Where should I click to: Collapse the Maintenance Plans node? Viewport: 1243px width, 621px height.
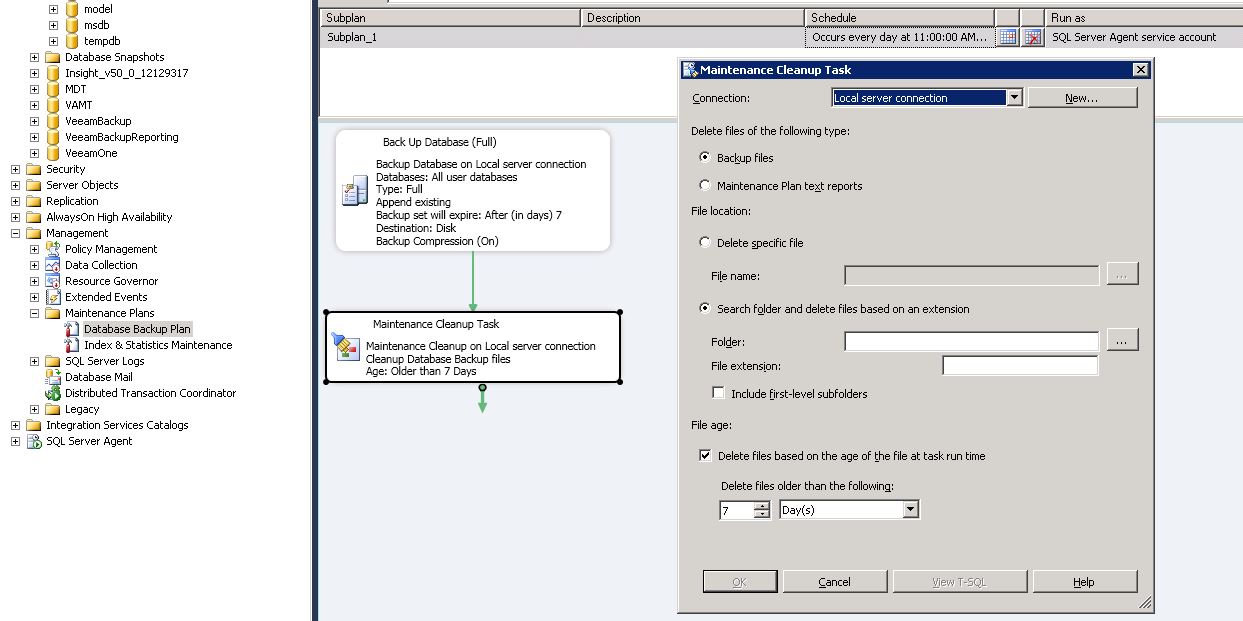[x=34, y=313]
